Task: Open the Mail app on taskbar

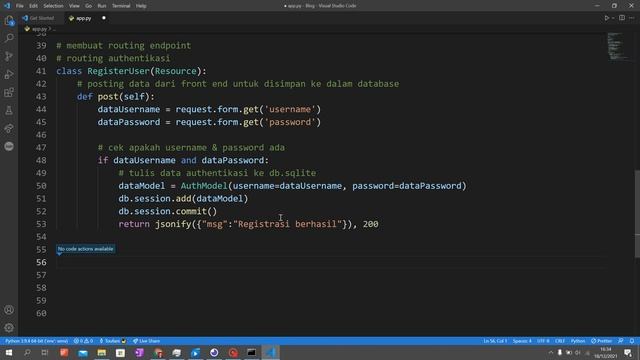Action: point(83,352)
